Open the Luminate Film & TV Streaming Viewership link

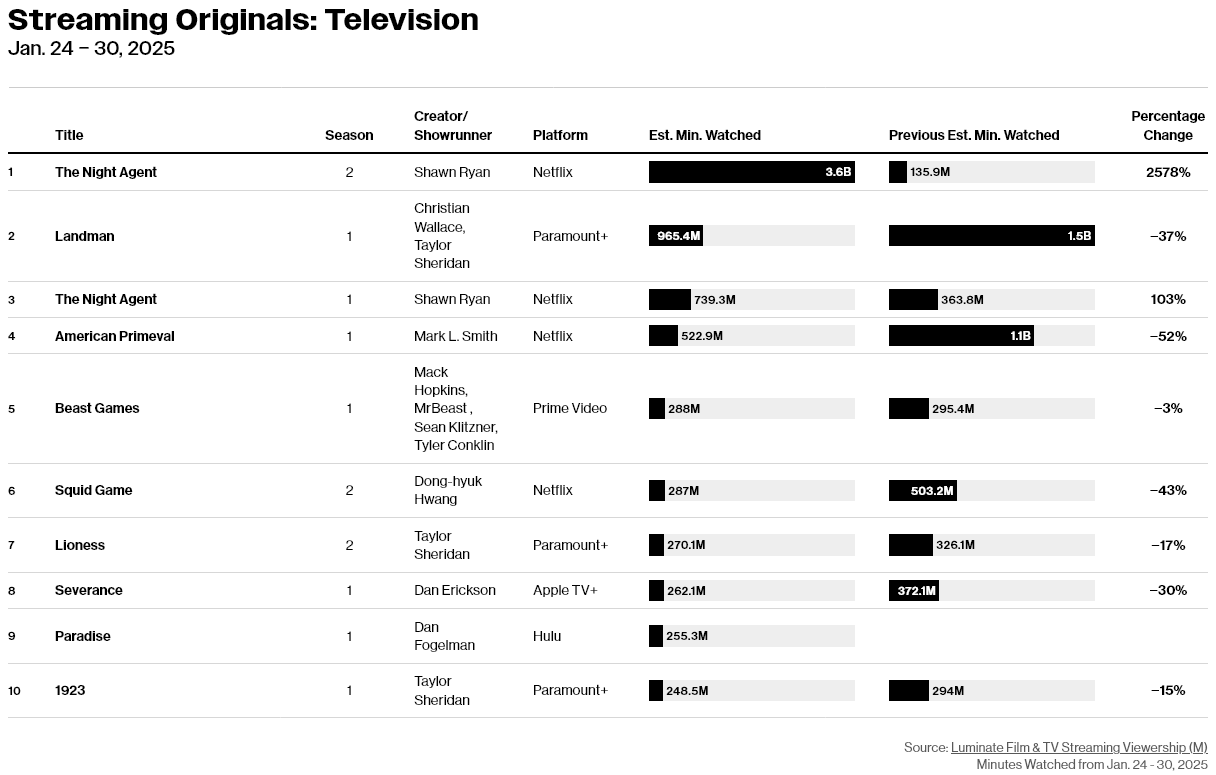(x=1079, y=747)
